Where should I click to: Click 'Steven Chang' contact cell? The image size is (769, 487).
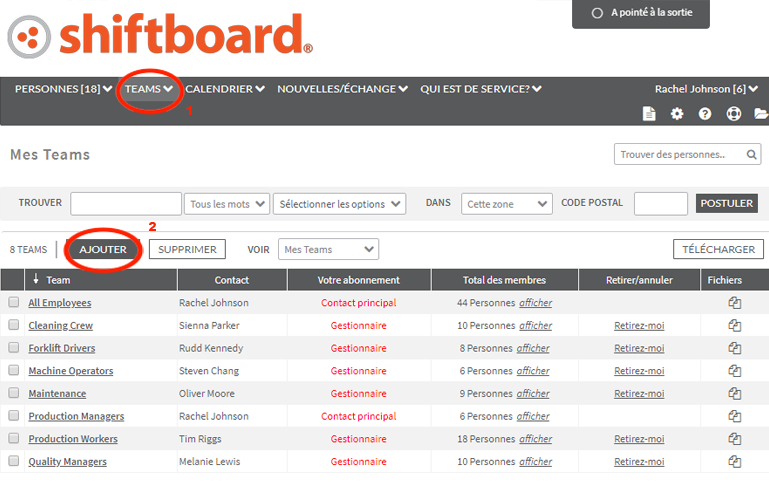209,371
